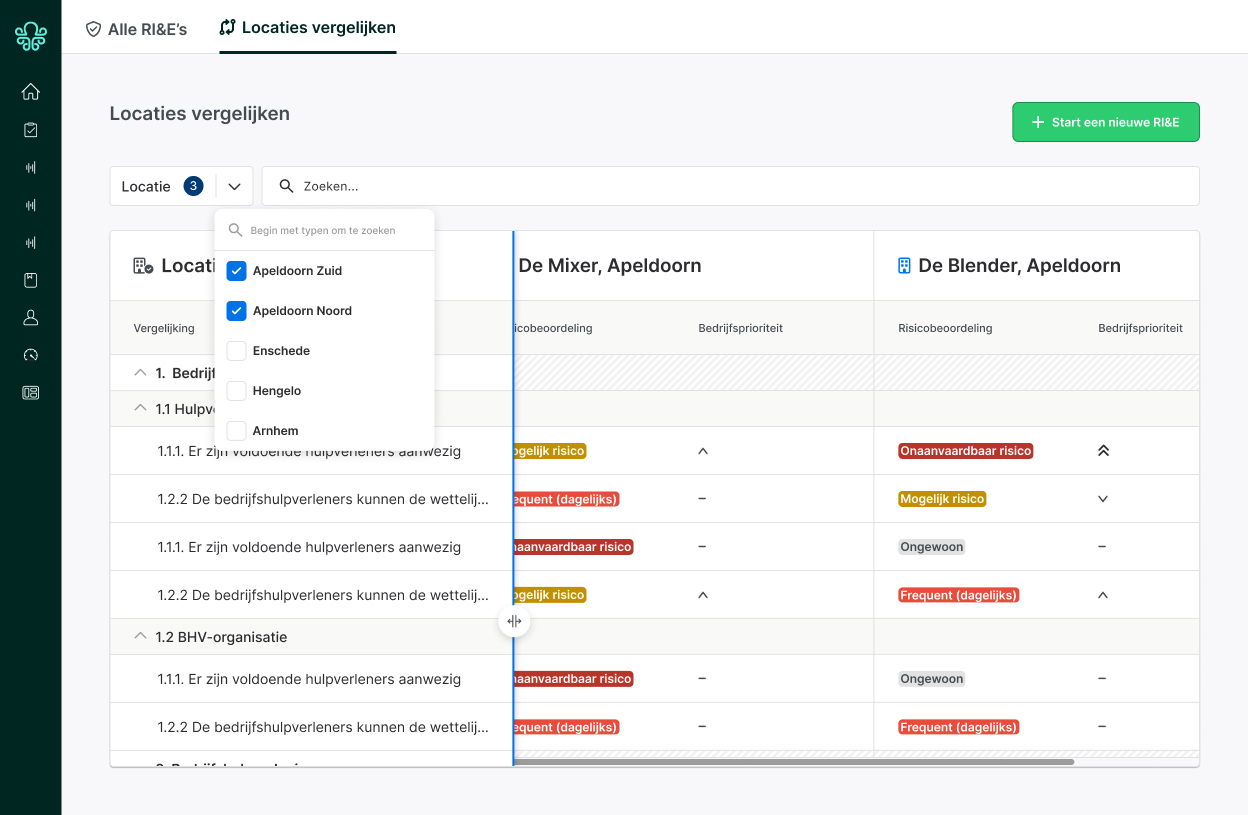Open the news layout sidebar icon
This screenshot has width=1248, height=815.
(x=31, y=393)
